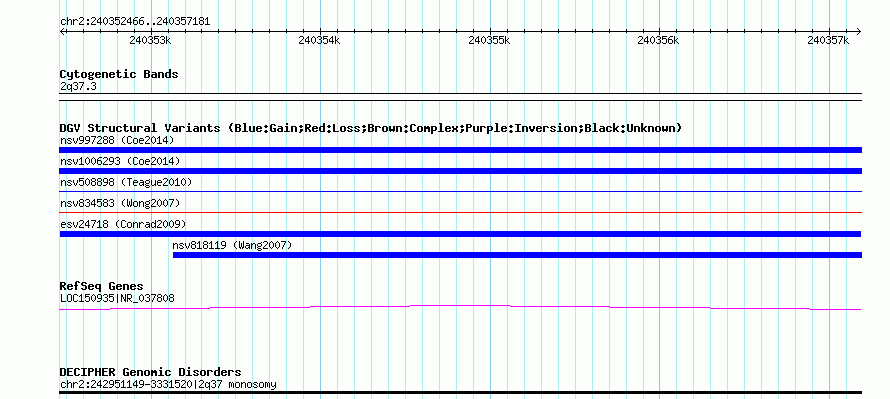Image resolution: width=890 pixels, height=399 pixels.
Task: Click the right arrow end of the ruler
Action: [x=858, y=31]
